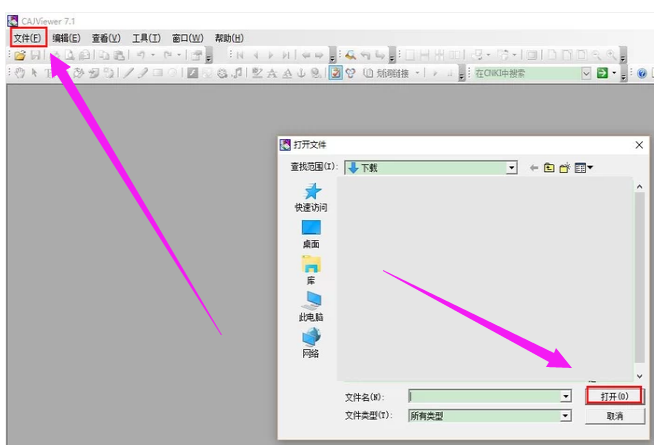Screen dimensions: 661x445
Task: Expand the 查找范围 下载 combo box
Action: (x=511, y=168)
